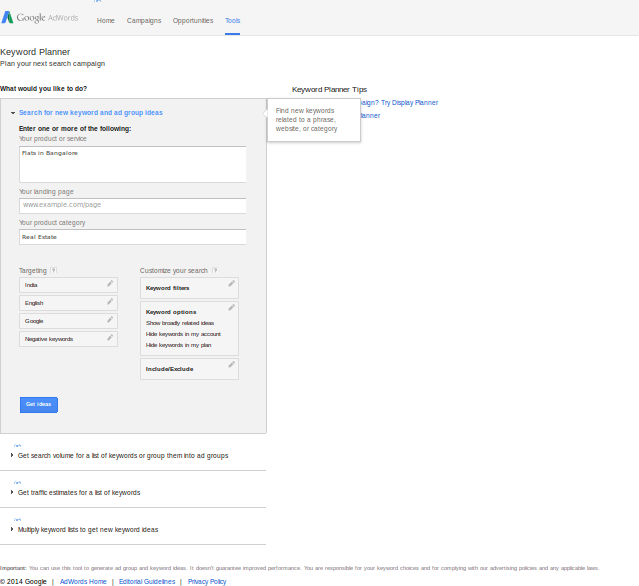Screen dimensions: 639x586
Task: Open the Privacy Policy link
Action: (x=207, y=582)
